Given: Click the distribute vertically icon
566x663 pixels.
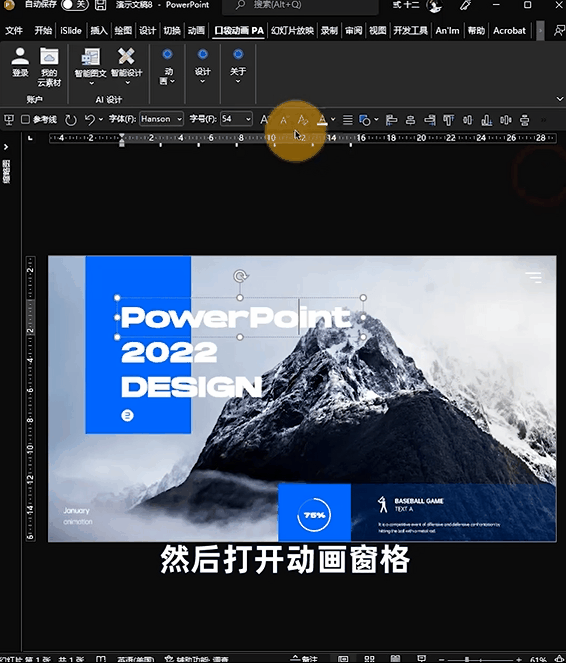Looking at the screenshot, I should point(525,121).
